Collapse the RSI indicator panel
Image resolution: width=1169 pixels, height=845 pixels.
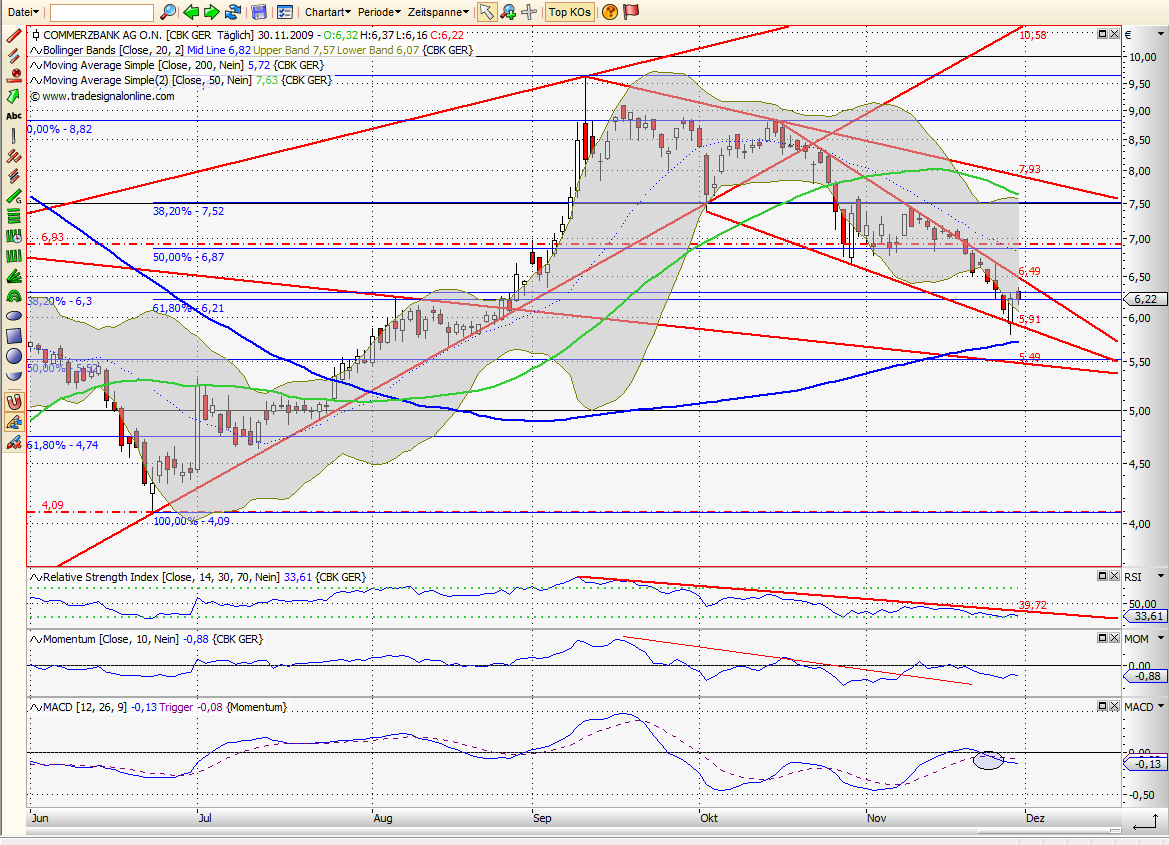1103,576
